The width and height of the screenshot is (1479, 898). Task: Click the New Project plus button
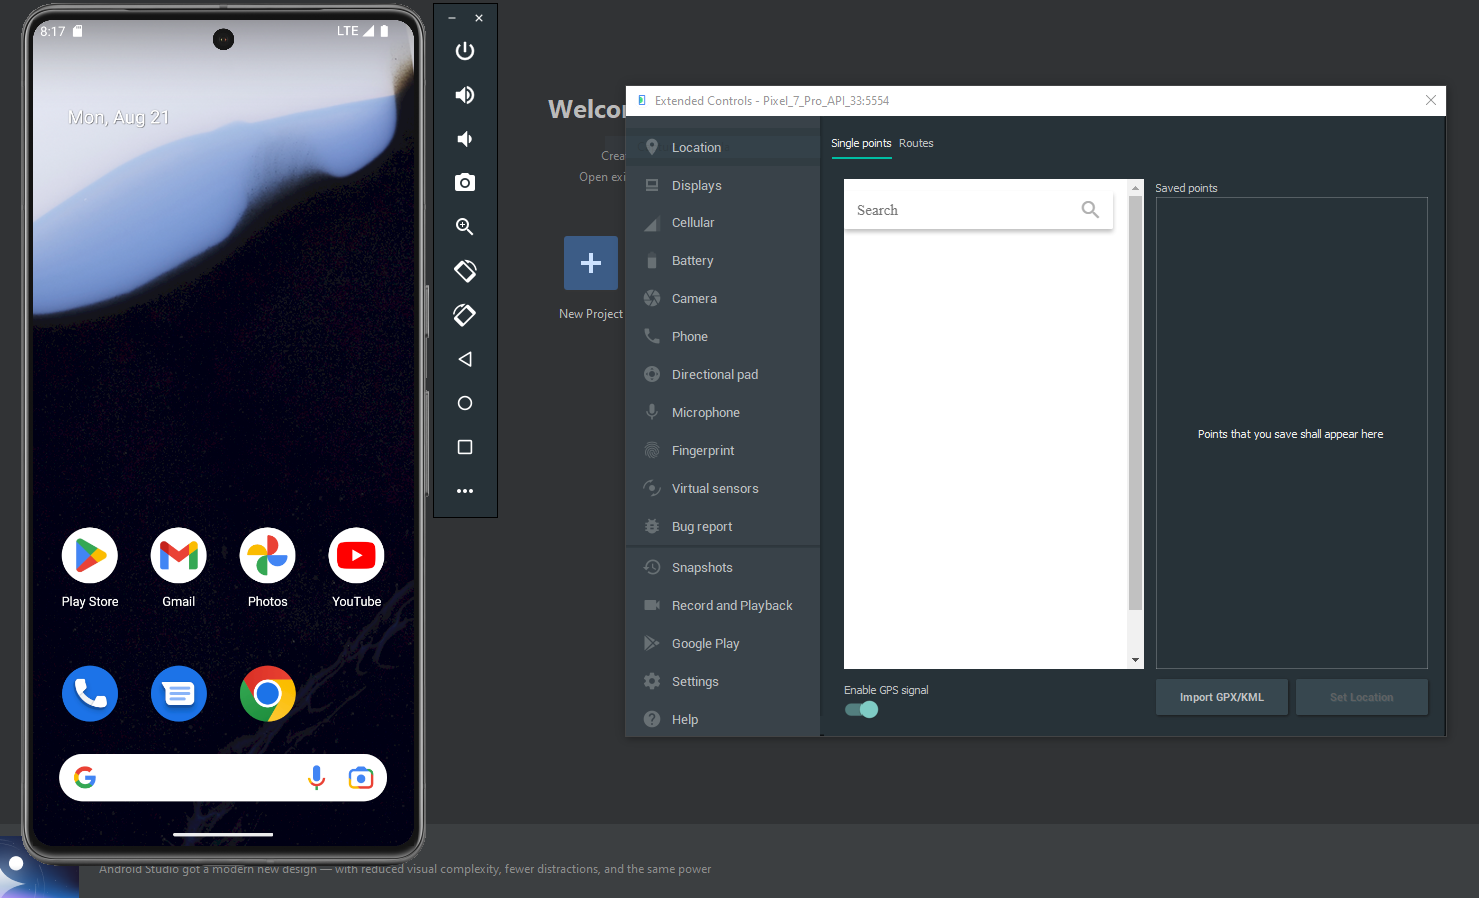point(591,263)
